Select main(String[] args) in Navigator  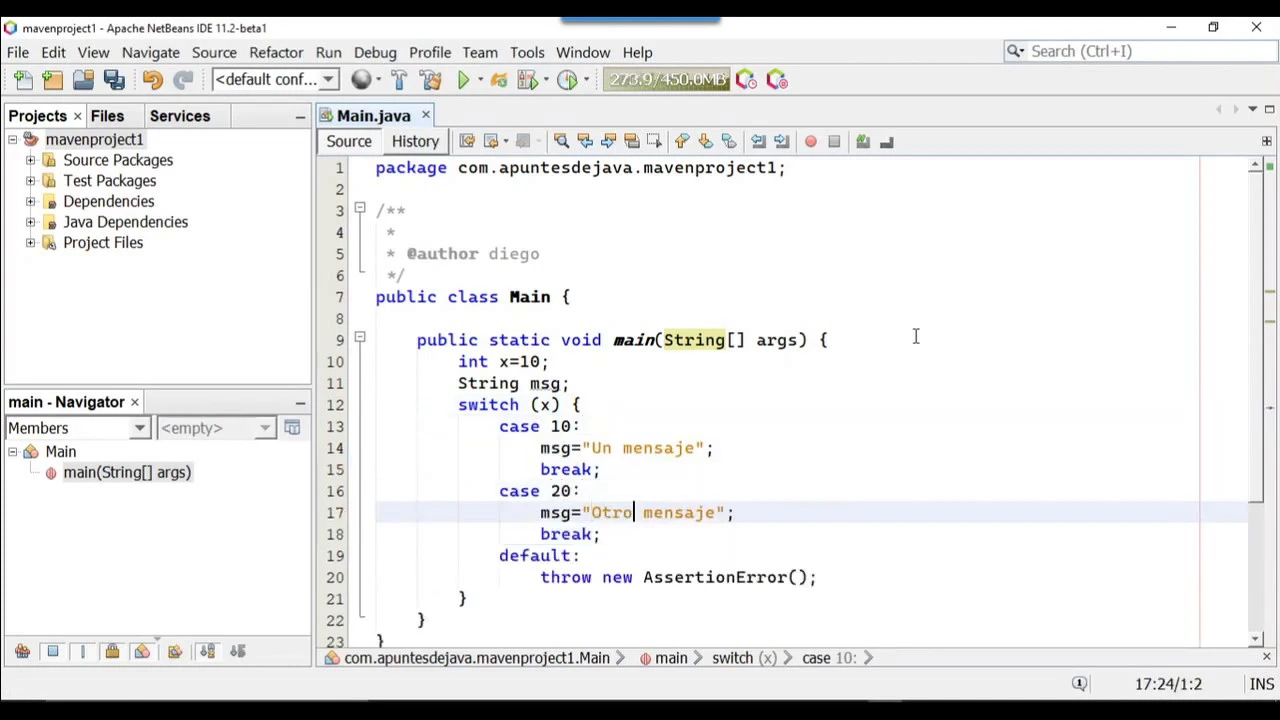point(127,473)
